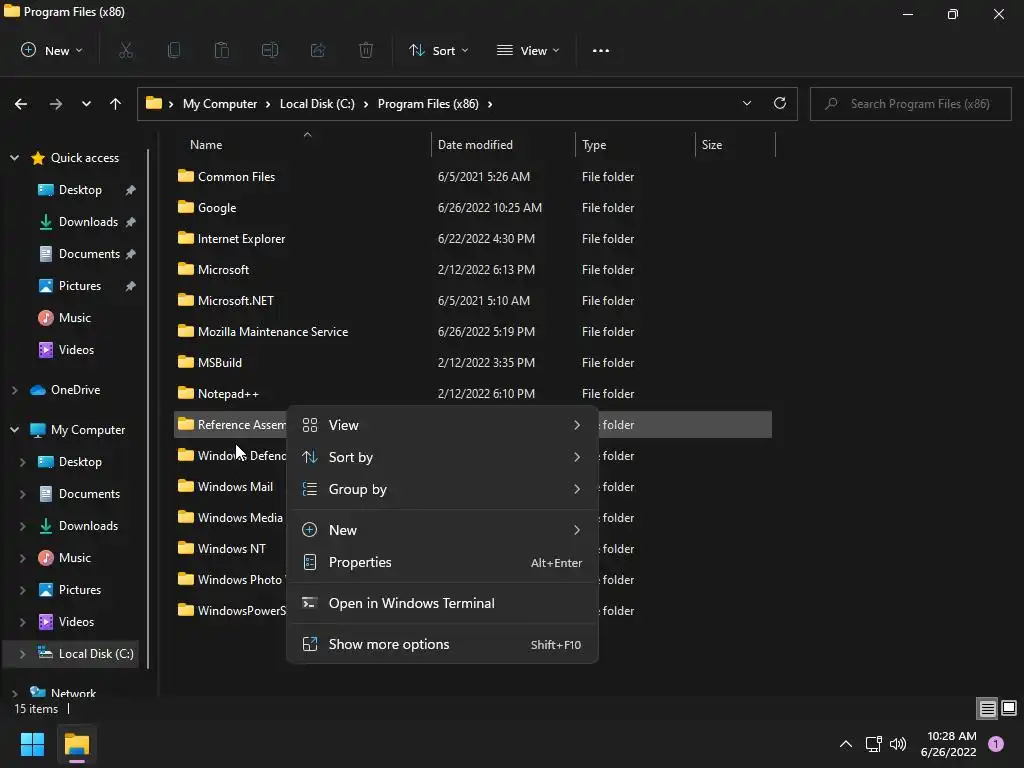Click File Explorer on the taskbar

click(x=76, y=744)
